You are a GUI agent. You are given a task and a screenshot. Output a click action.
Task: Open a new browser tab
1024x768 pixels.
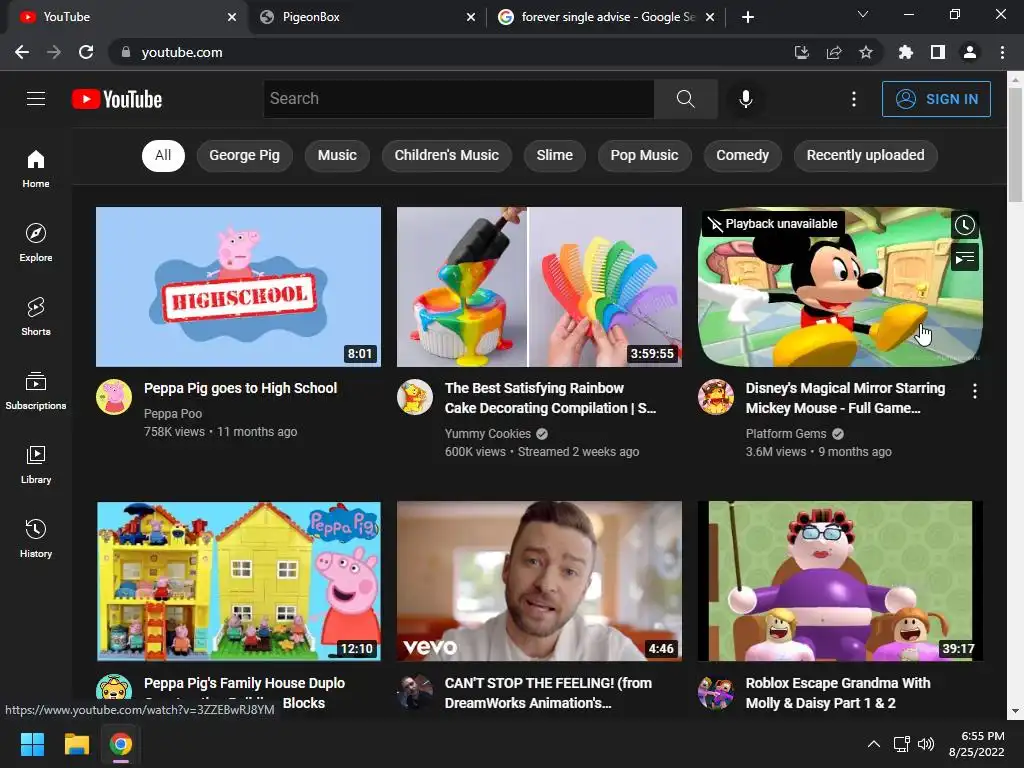748,17
